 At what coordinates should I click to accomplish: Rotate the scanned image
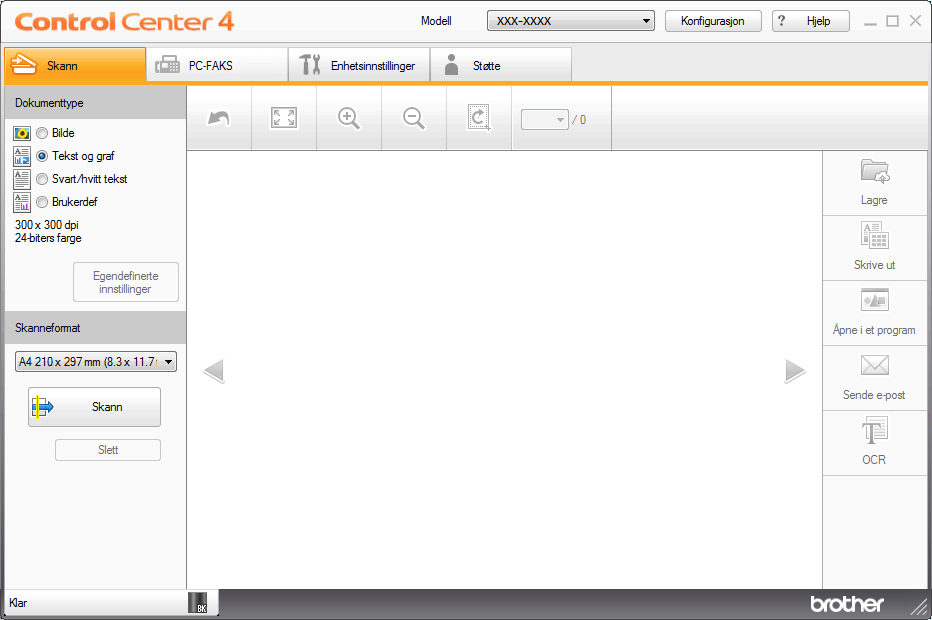[478, 117]
